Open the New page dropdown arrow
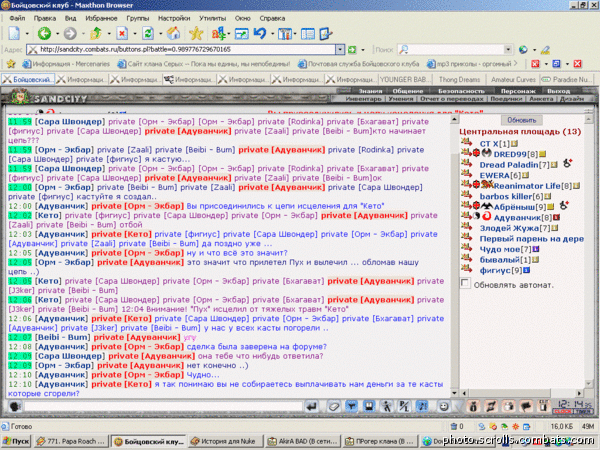This screenshot has width=600, height=450. (x=27, y=34)
